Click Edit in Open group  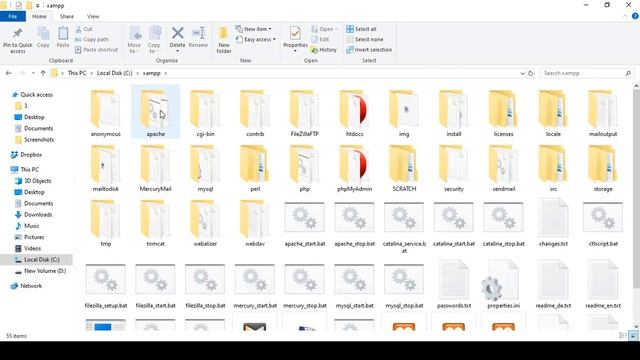pyautogui.click(x=320, y=39)
